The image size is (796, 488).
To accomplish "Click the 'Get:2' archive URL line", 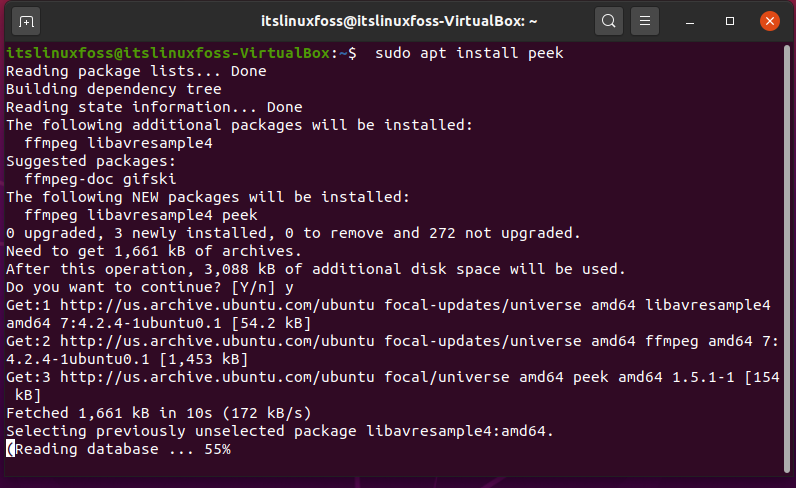I will pyautogui.click(x=392, y=342).
